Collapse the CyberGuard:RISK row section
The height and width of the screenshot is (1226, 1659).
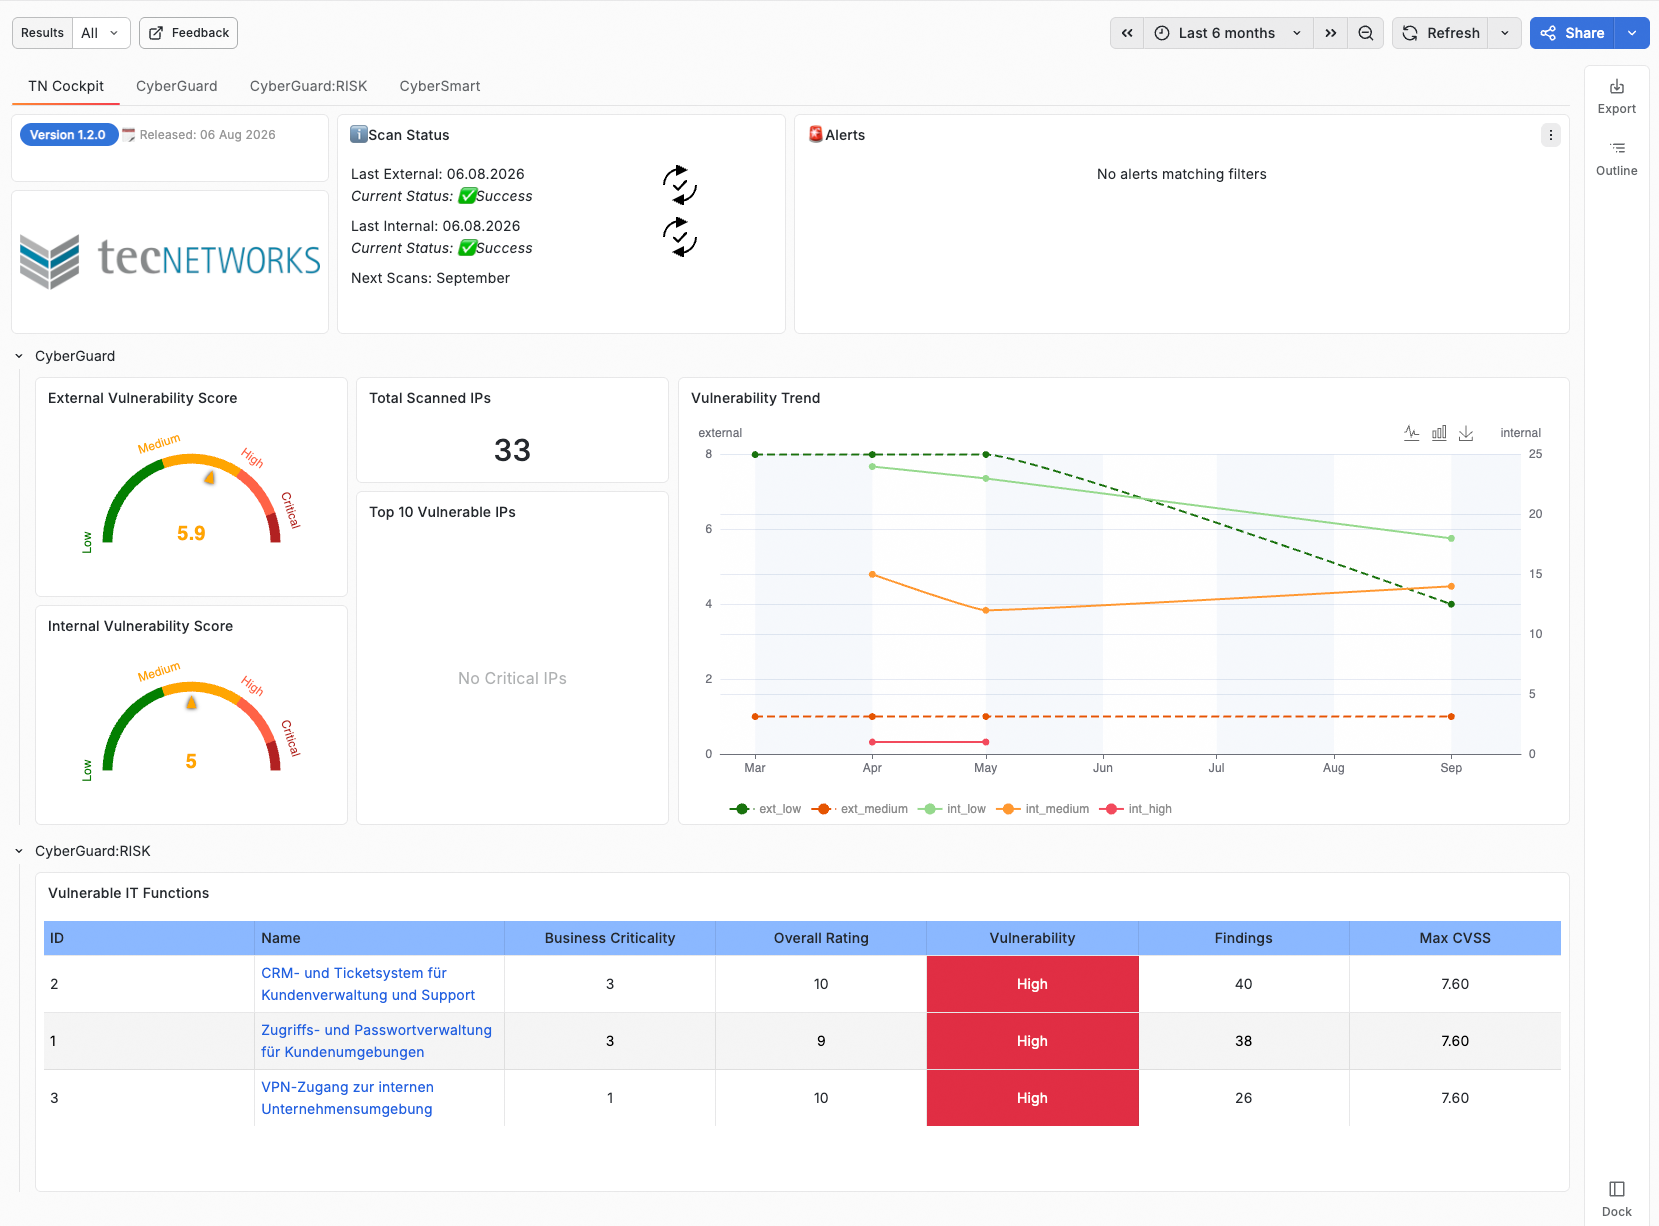tap(19, 851)
